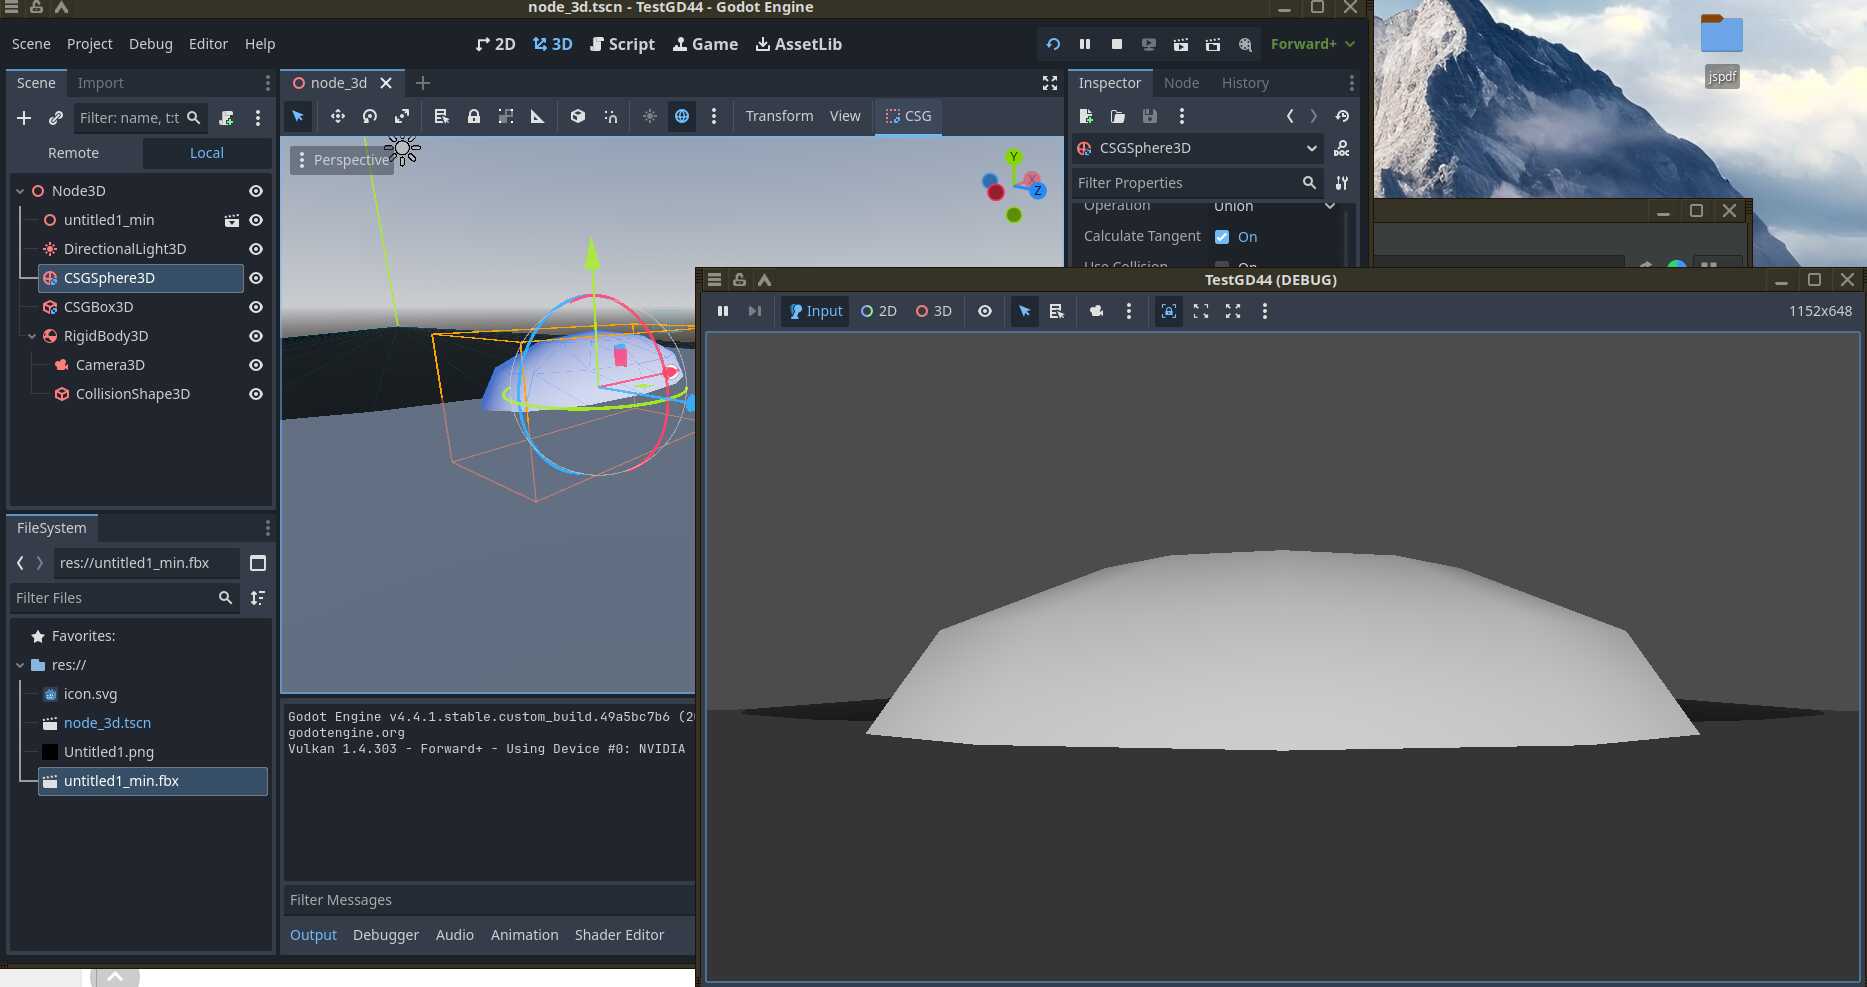
Task: Switch to the Debugger bottom panel tab
Action: [386, 935]
